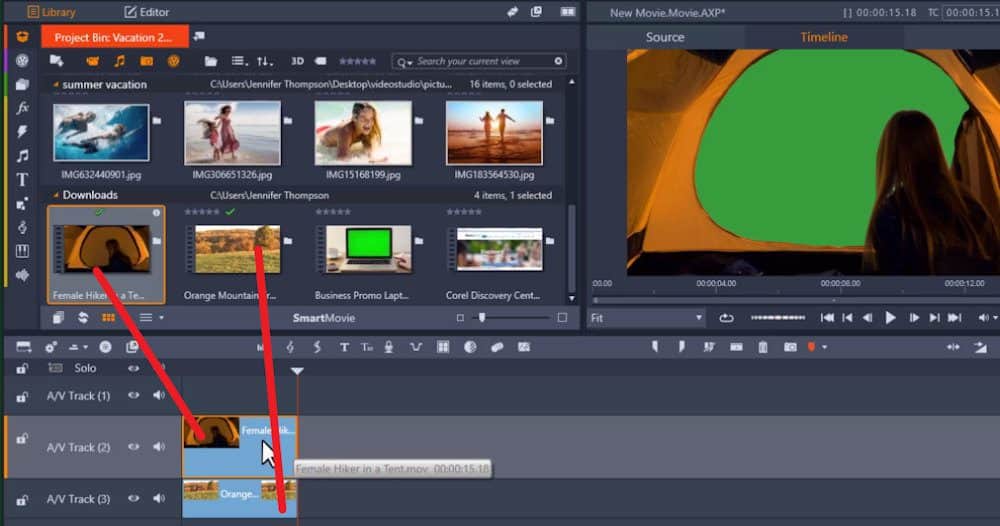1000x526 pixels.
Task: Select the Timeline preview tab
Action: pyautogui.click(x=824, y=37)
